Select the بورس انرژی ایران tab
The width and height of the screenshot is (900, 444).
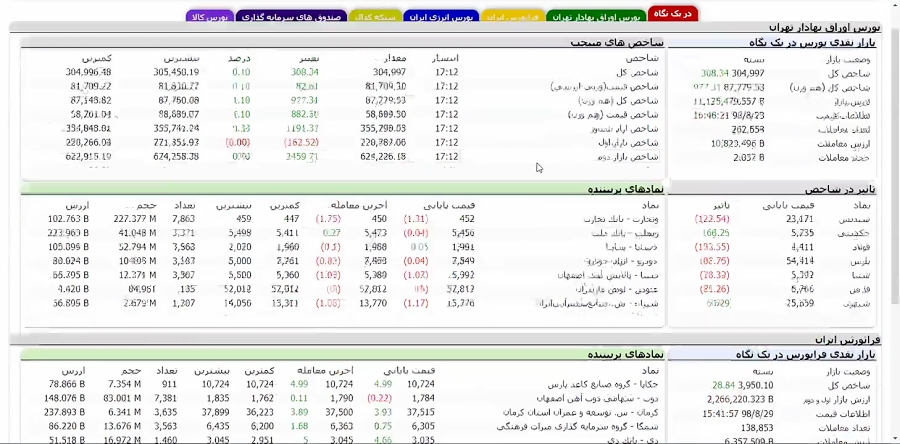coord(441,17)
